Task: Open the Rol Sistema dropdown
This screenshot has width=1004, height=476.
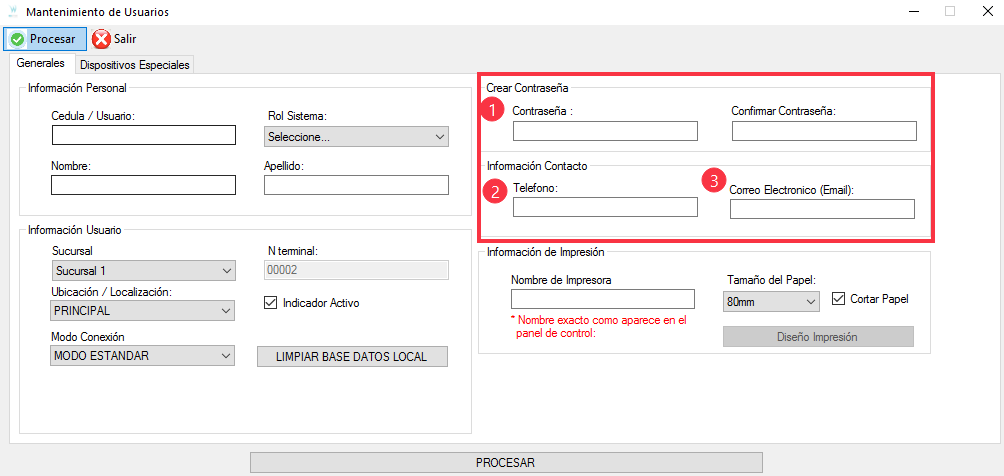Action: tap(356, 137)
